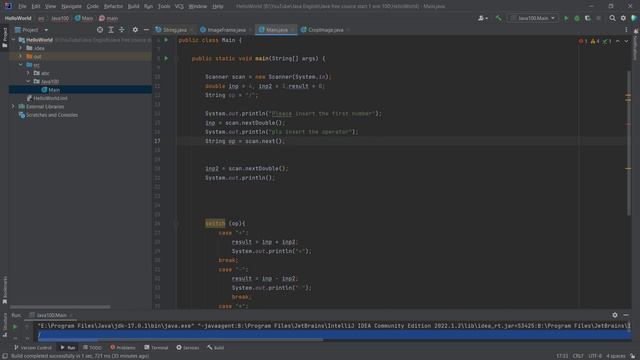Click the editor vertical scrollbar
Viewport: 640px width, 360px height.
coord(629,143)
